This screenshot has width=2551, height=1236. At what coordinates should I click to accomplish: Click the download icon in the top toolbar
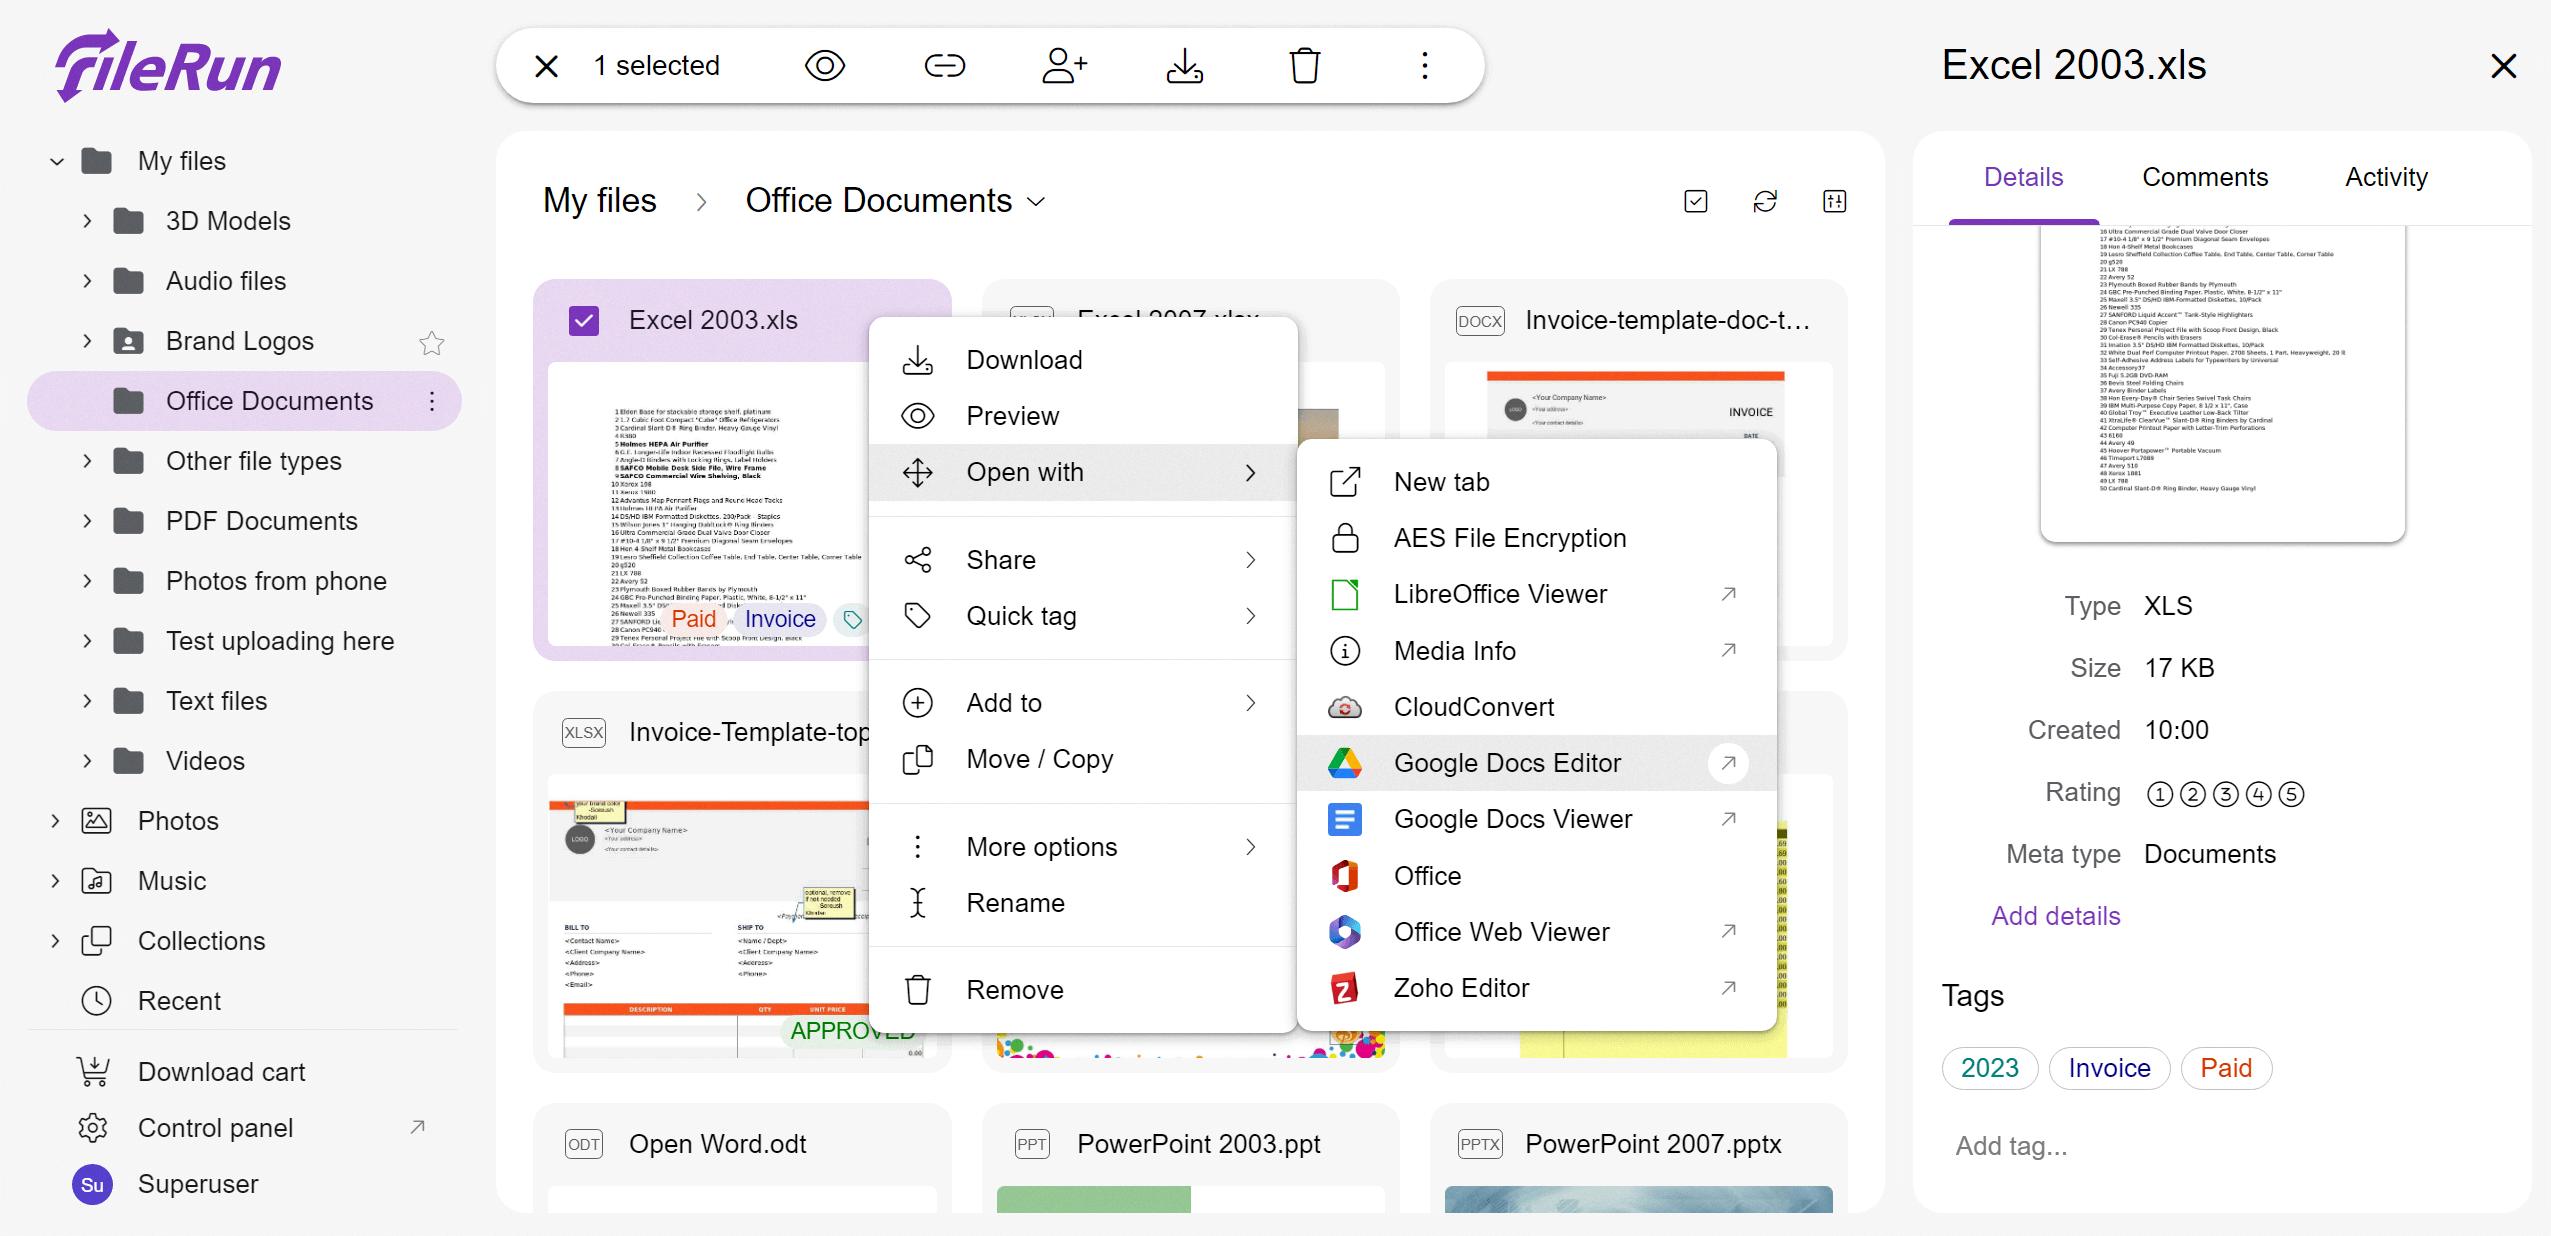[1184, 66]
